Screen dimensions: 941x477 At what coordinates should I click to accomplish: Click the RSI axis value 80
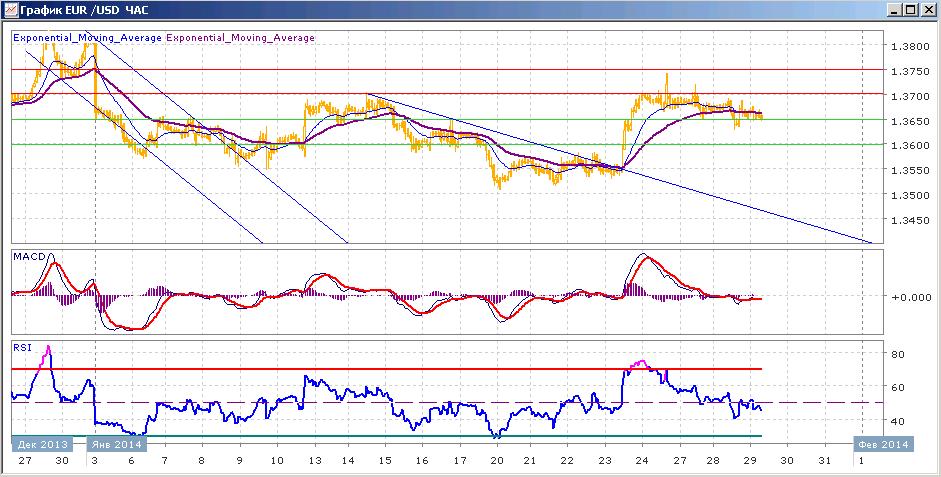[897, 354]
